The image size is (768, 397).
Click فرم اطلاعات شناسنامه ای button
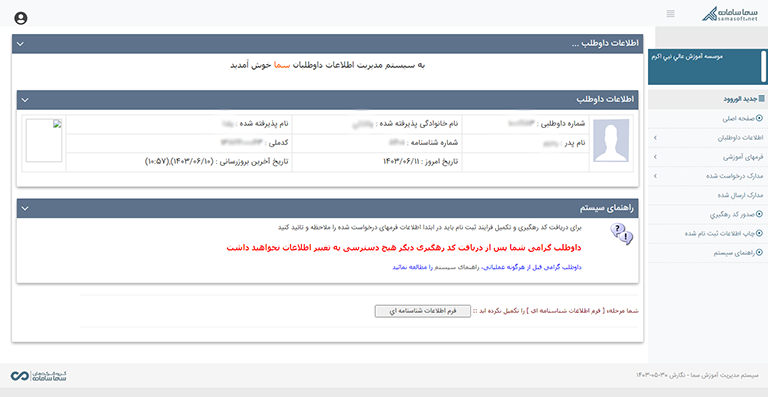click(x=422, y=311)
